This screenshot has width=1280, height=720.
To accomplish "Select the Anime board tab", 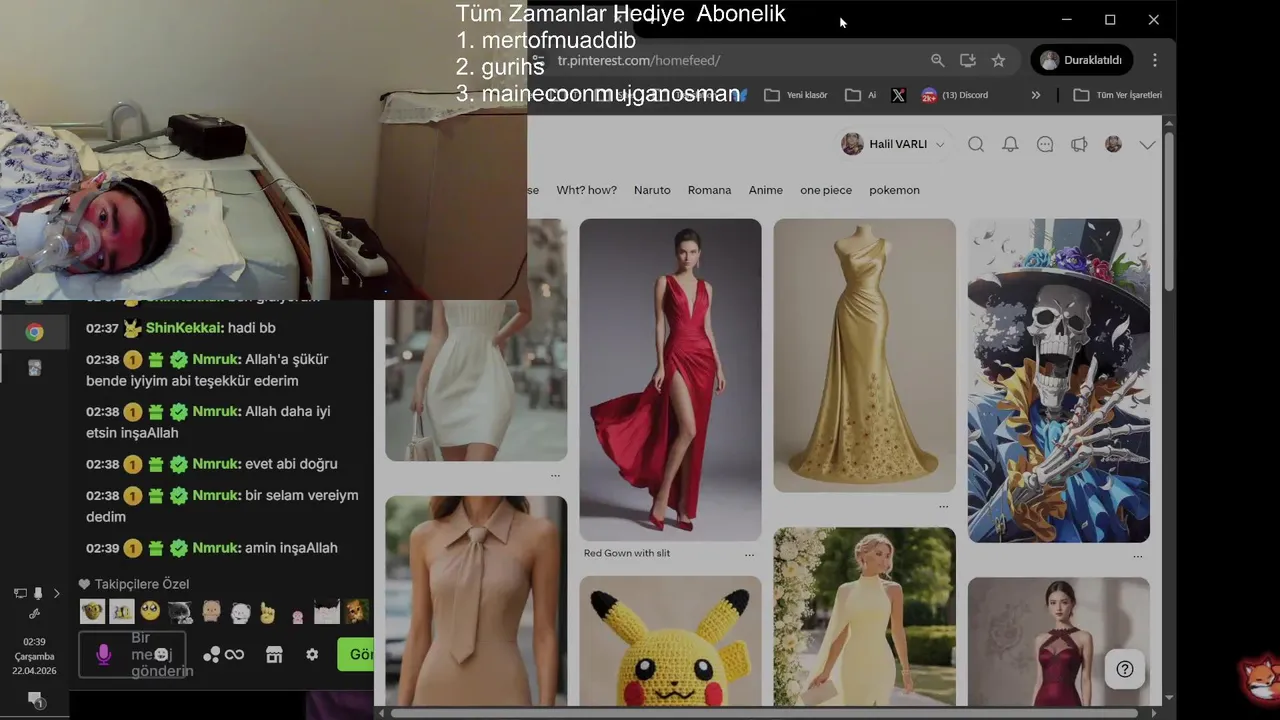I will (x=766, y=190).
